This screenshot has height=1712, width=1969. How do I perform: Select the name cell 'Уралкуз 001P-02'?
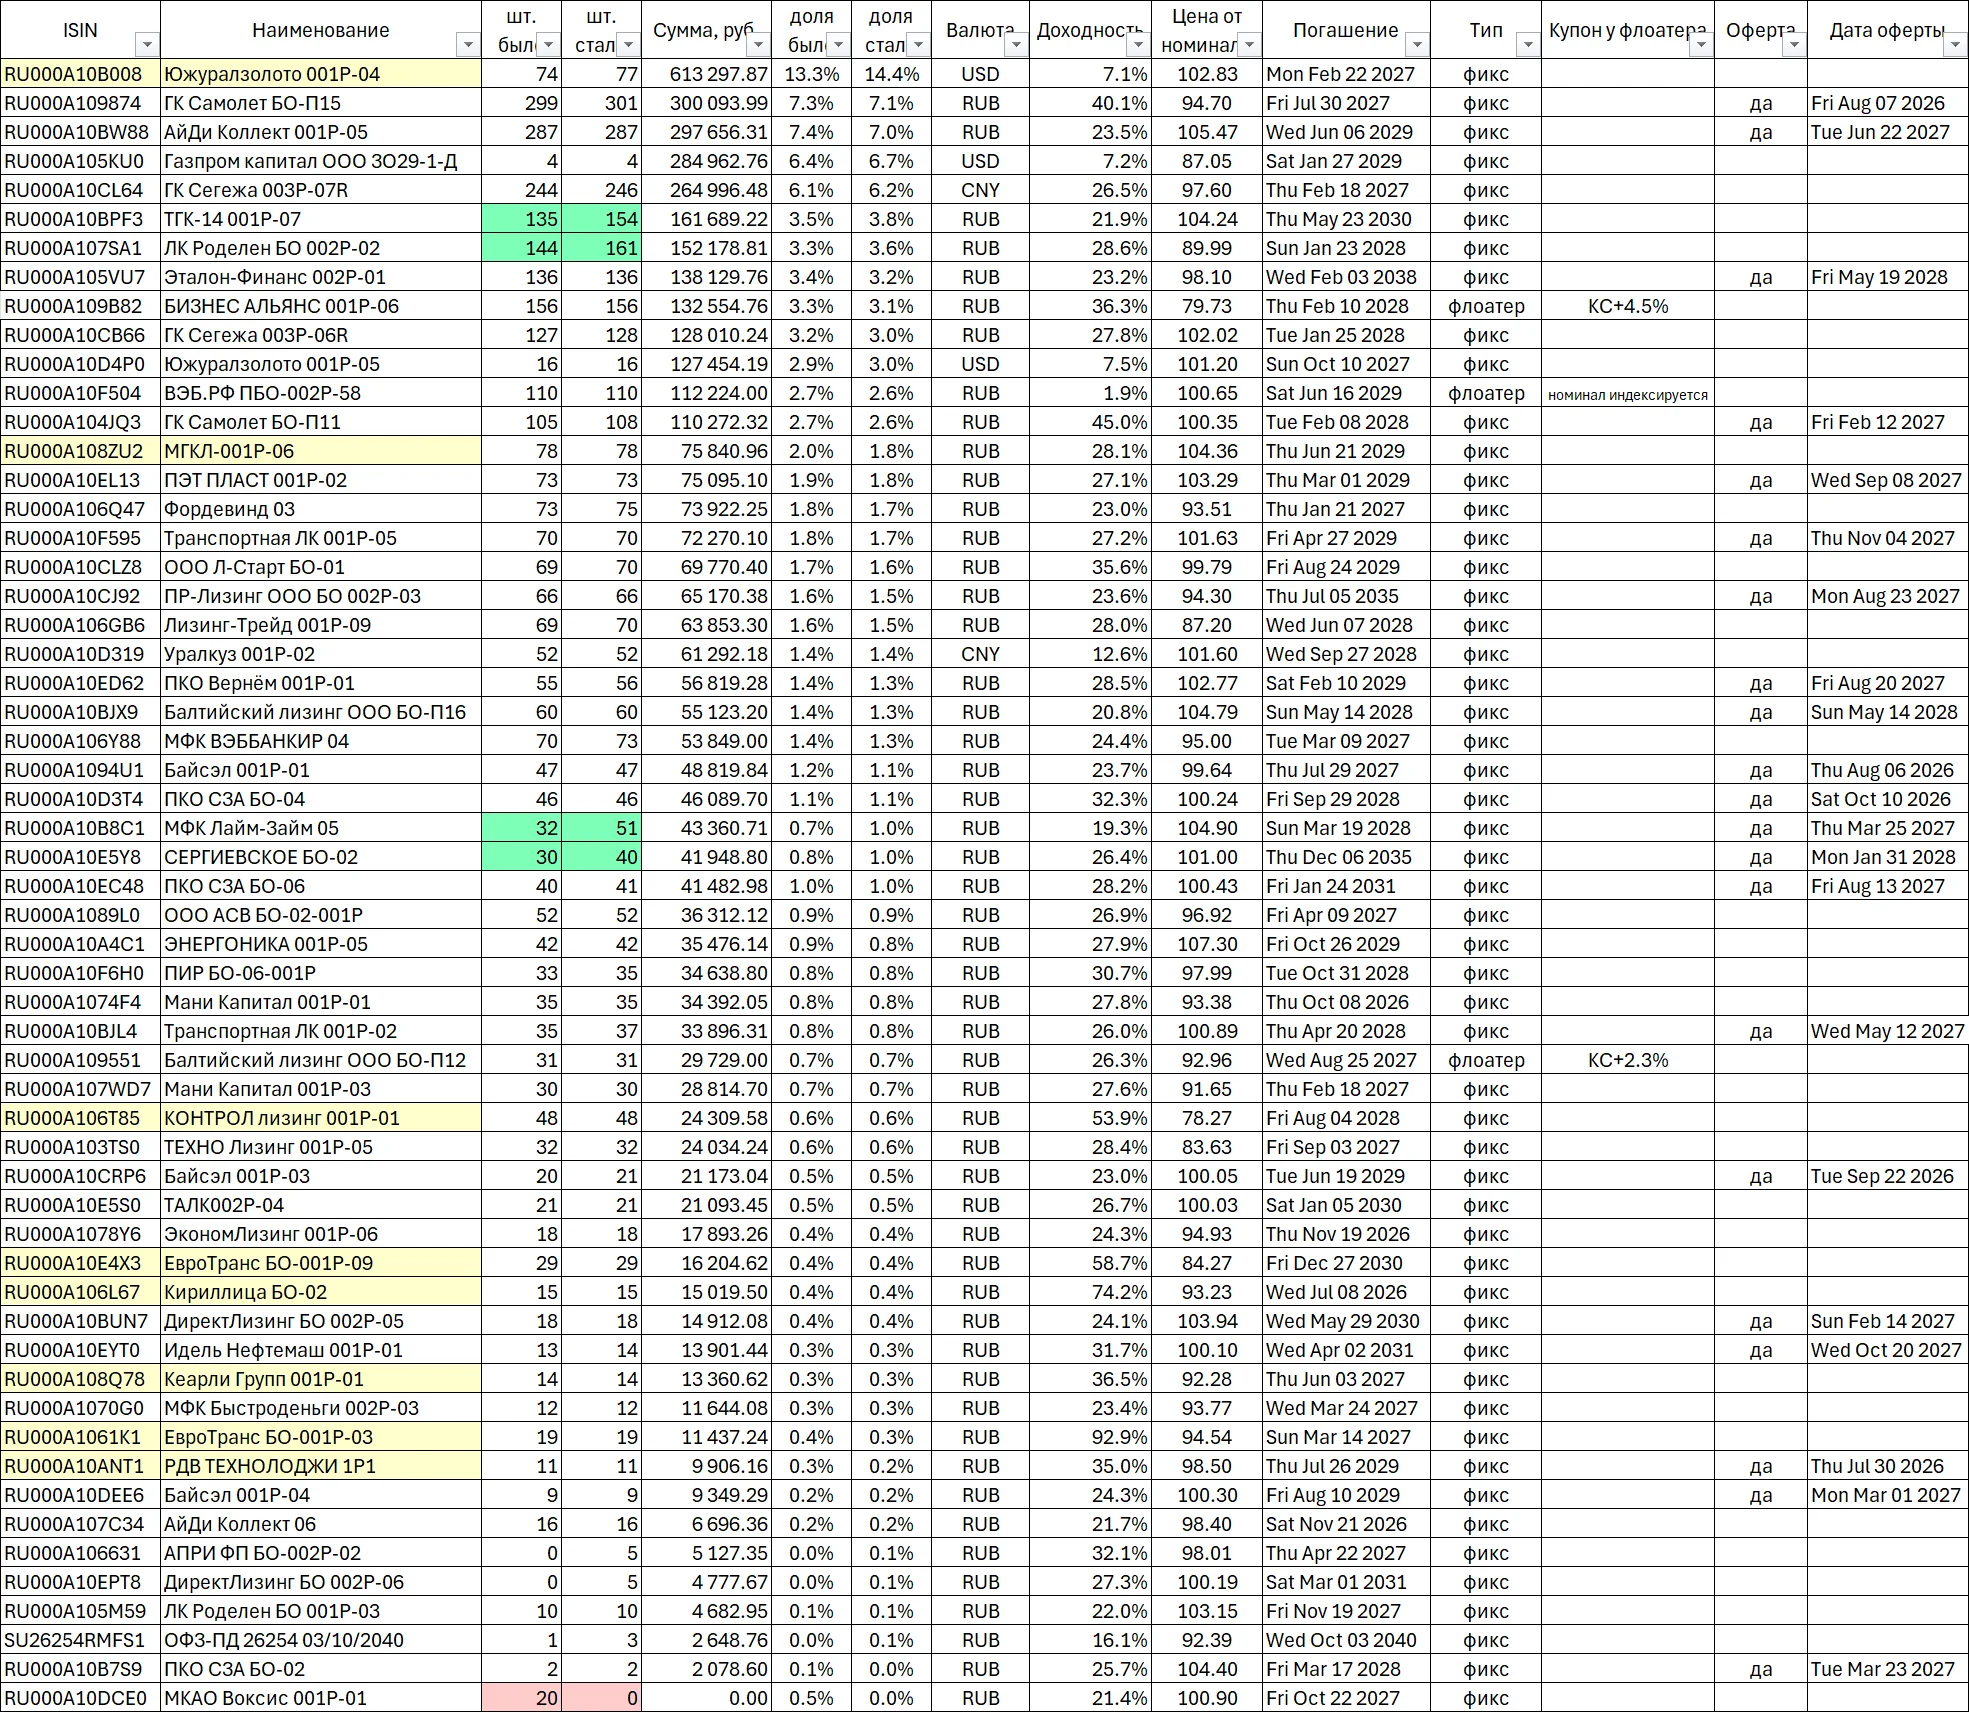pos(321,654)
